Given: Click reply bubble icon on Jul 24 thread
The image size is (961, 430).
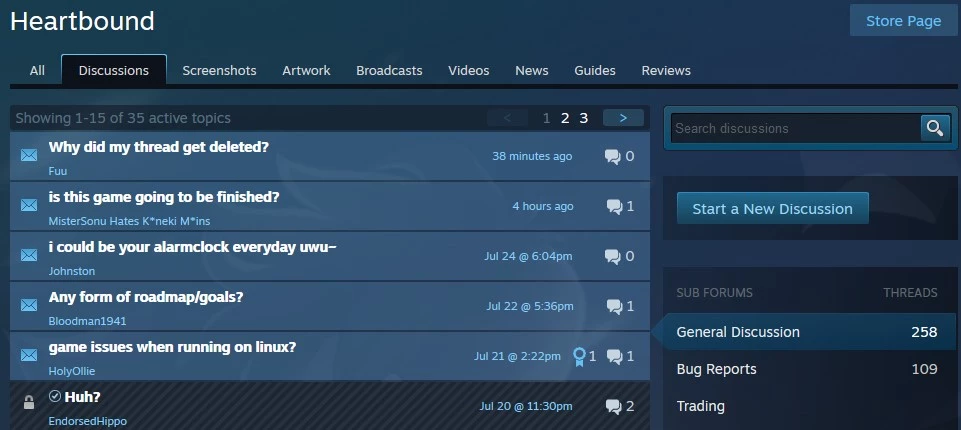Looking at the screenshot, I should point(612,257).
